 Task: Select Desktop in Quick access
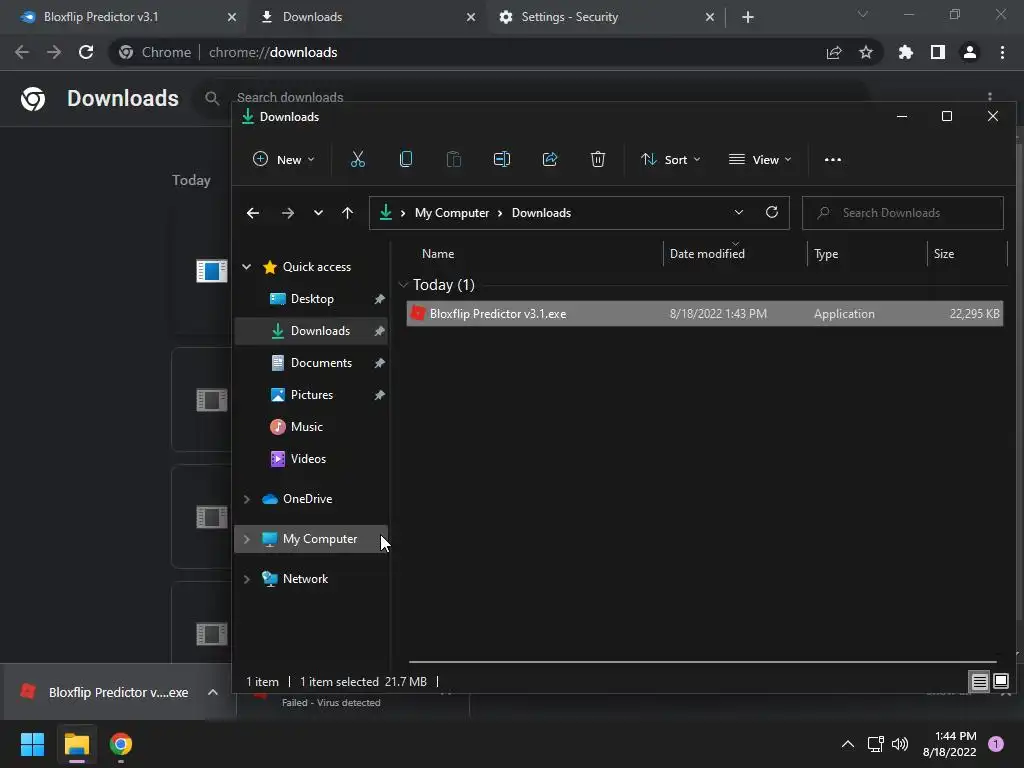[312, 298]
